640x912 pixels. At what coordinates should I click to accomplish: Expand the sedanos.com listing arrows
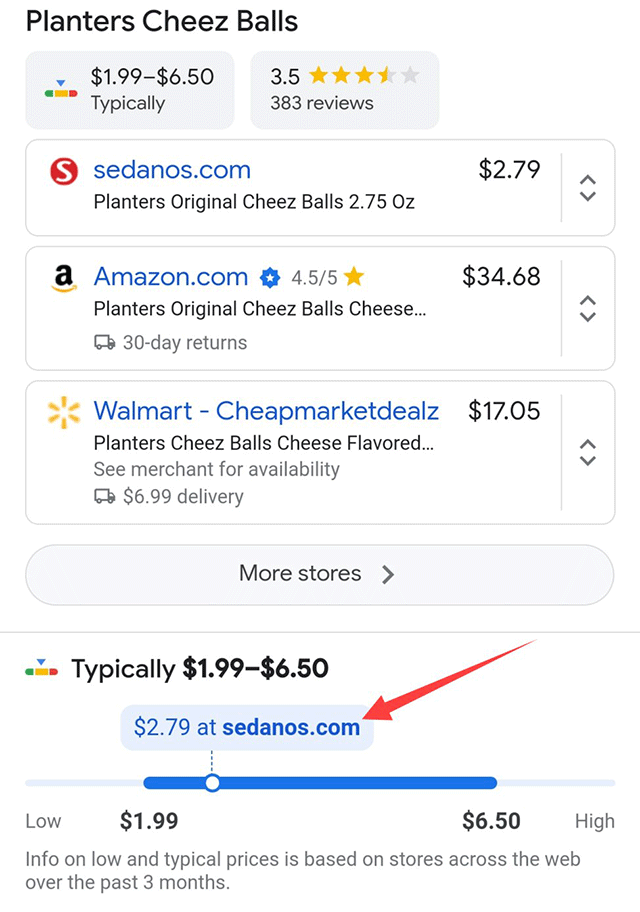pyautogui.click(x=588, y=187)
